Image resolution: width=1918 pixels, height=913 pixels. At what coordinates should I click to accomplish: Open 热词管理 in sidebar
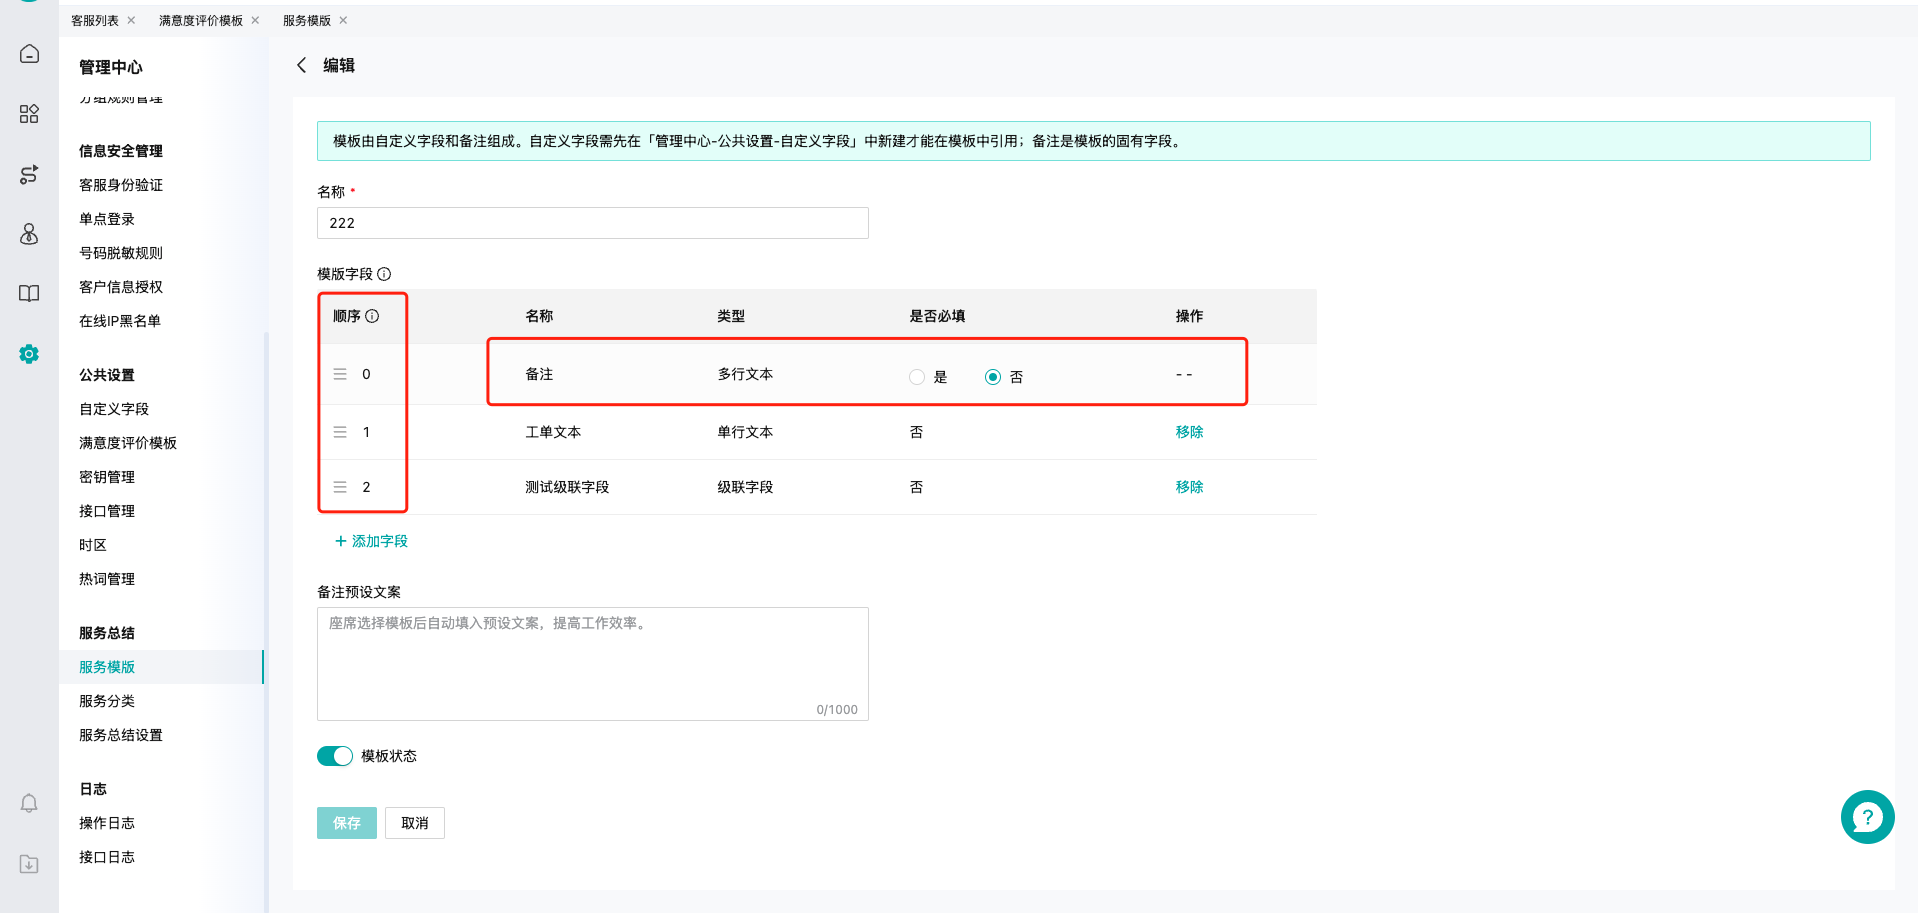click(x=107, y=579)
